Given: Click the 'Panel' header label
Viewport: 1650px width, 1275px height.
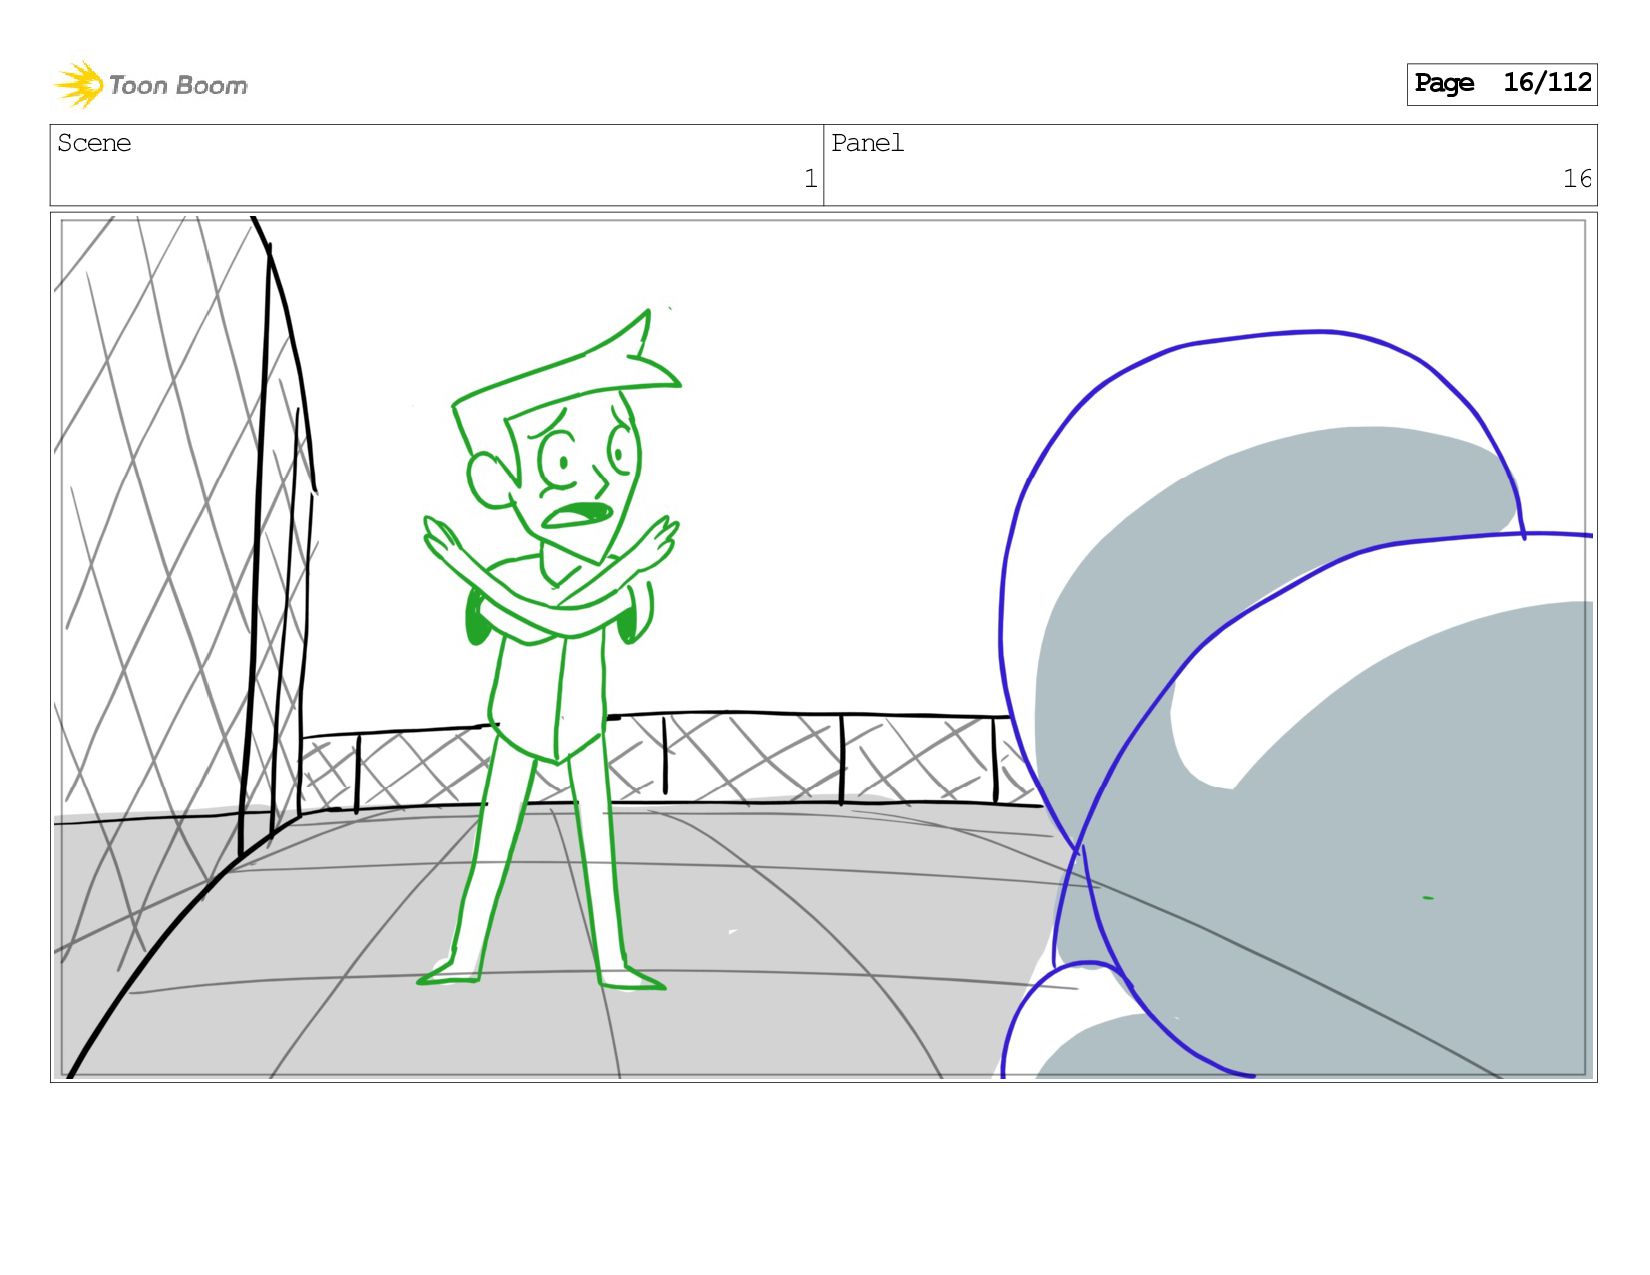Looking at the screenshot, I should pos(867,143).
